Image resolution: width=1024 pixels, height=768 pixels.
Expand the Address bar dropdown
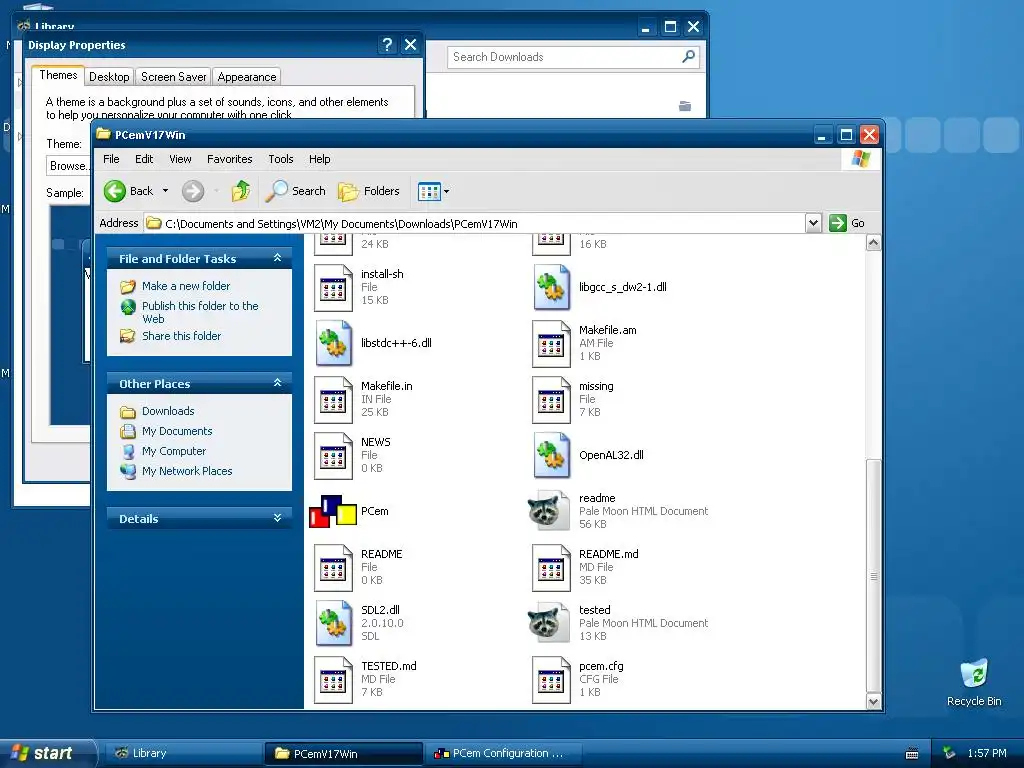813,223
